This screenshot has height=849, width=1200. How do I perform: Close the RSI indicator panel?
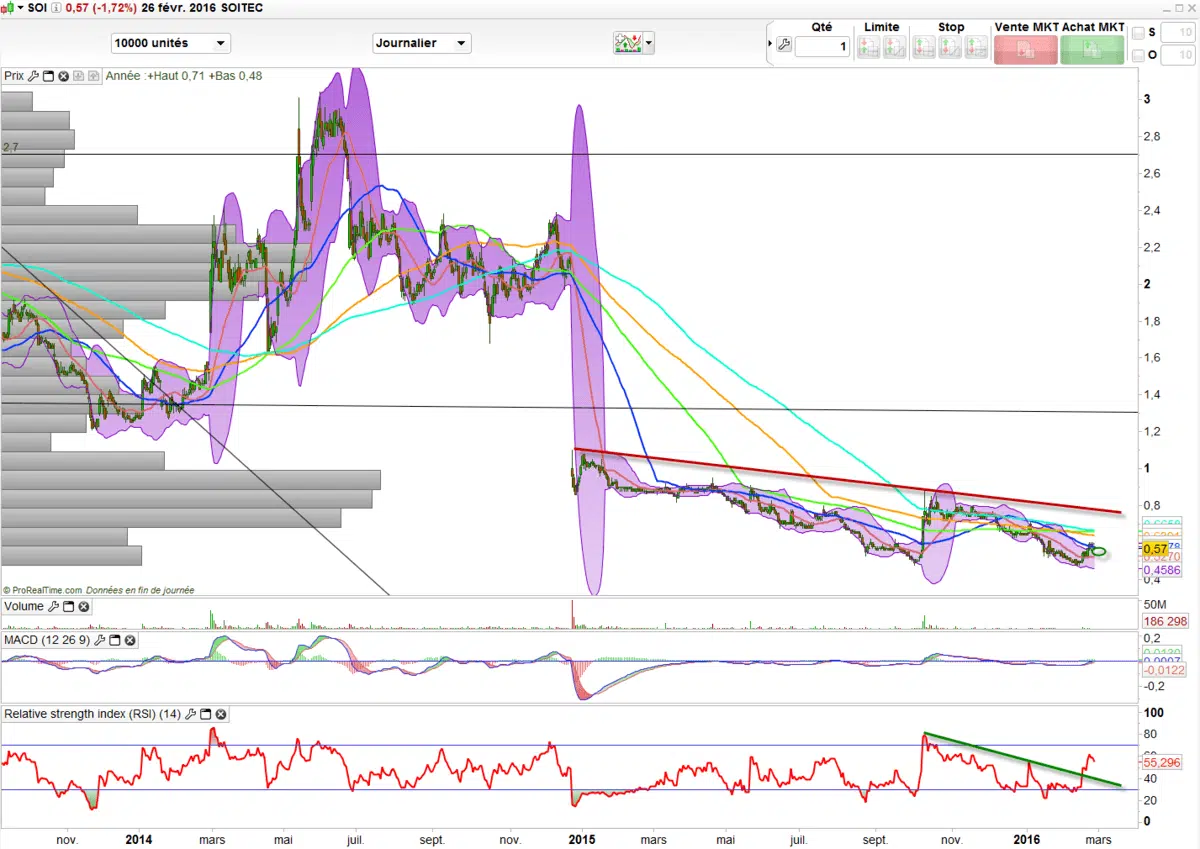[x=221, y=714]
